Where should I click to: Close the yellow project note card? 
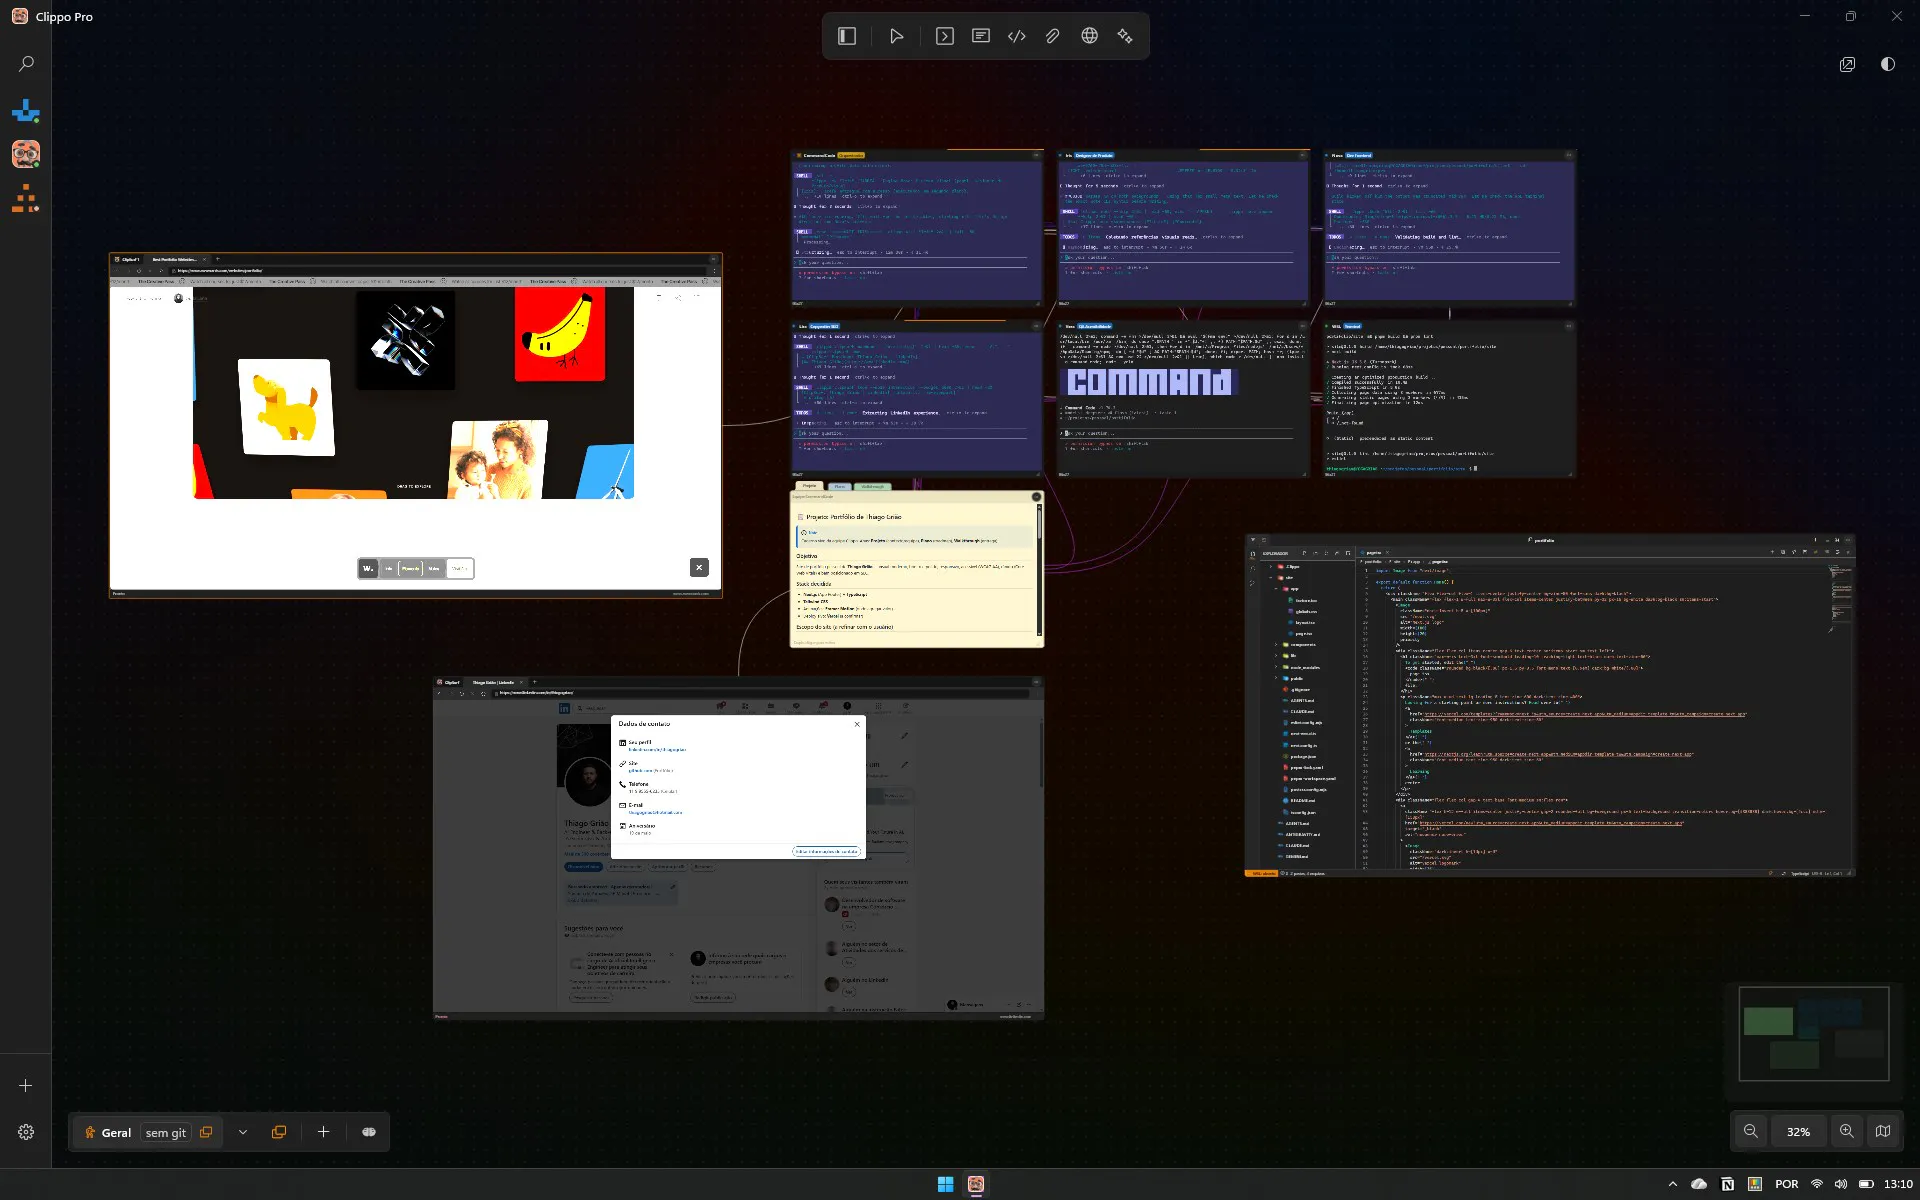point(1036,497)
